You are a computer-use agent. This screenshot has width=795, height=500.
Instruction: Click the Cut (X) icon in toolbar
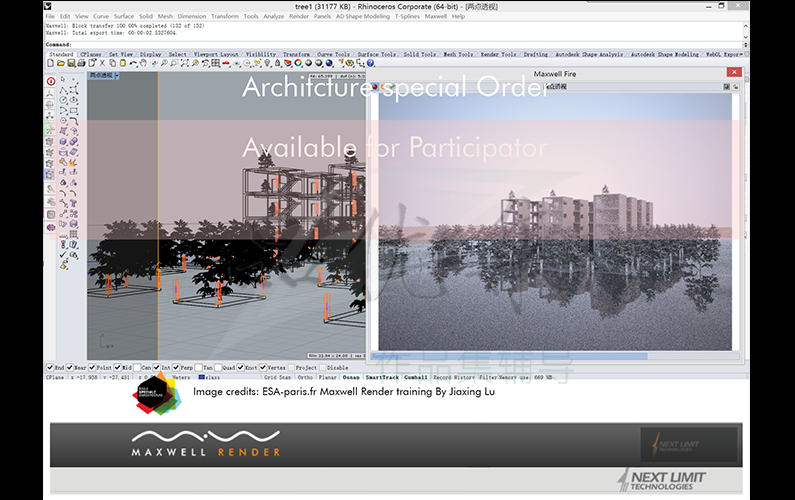(x=102, y=63)
